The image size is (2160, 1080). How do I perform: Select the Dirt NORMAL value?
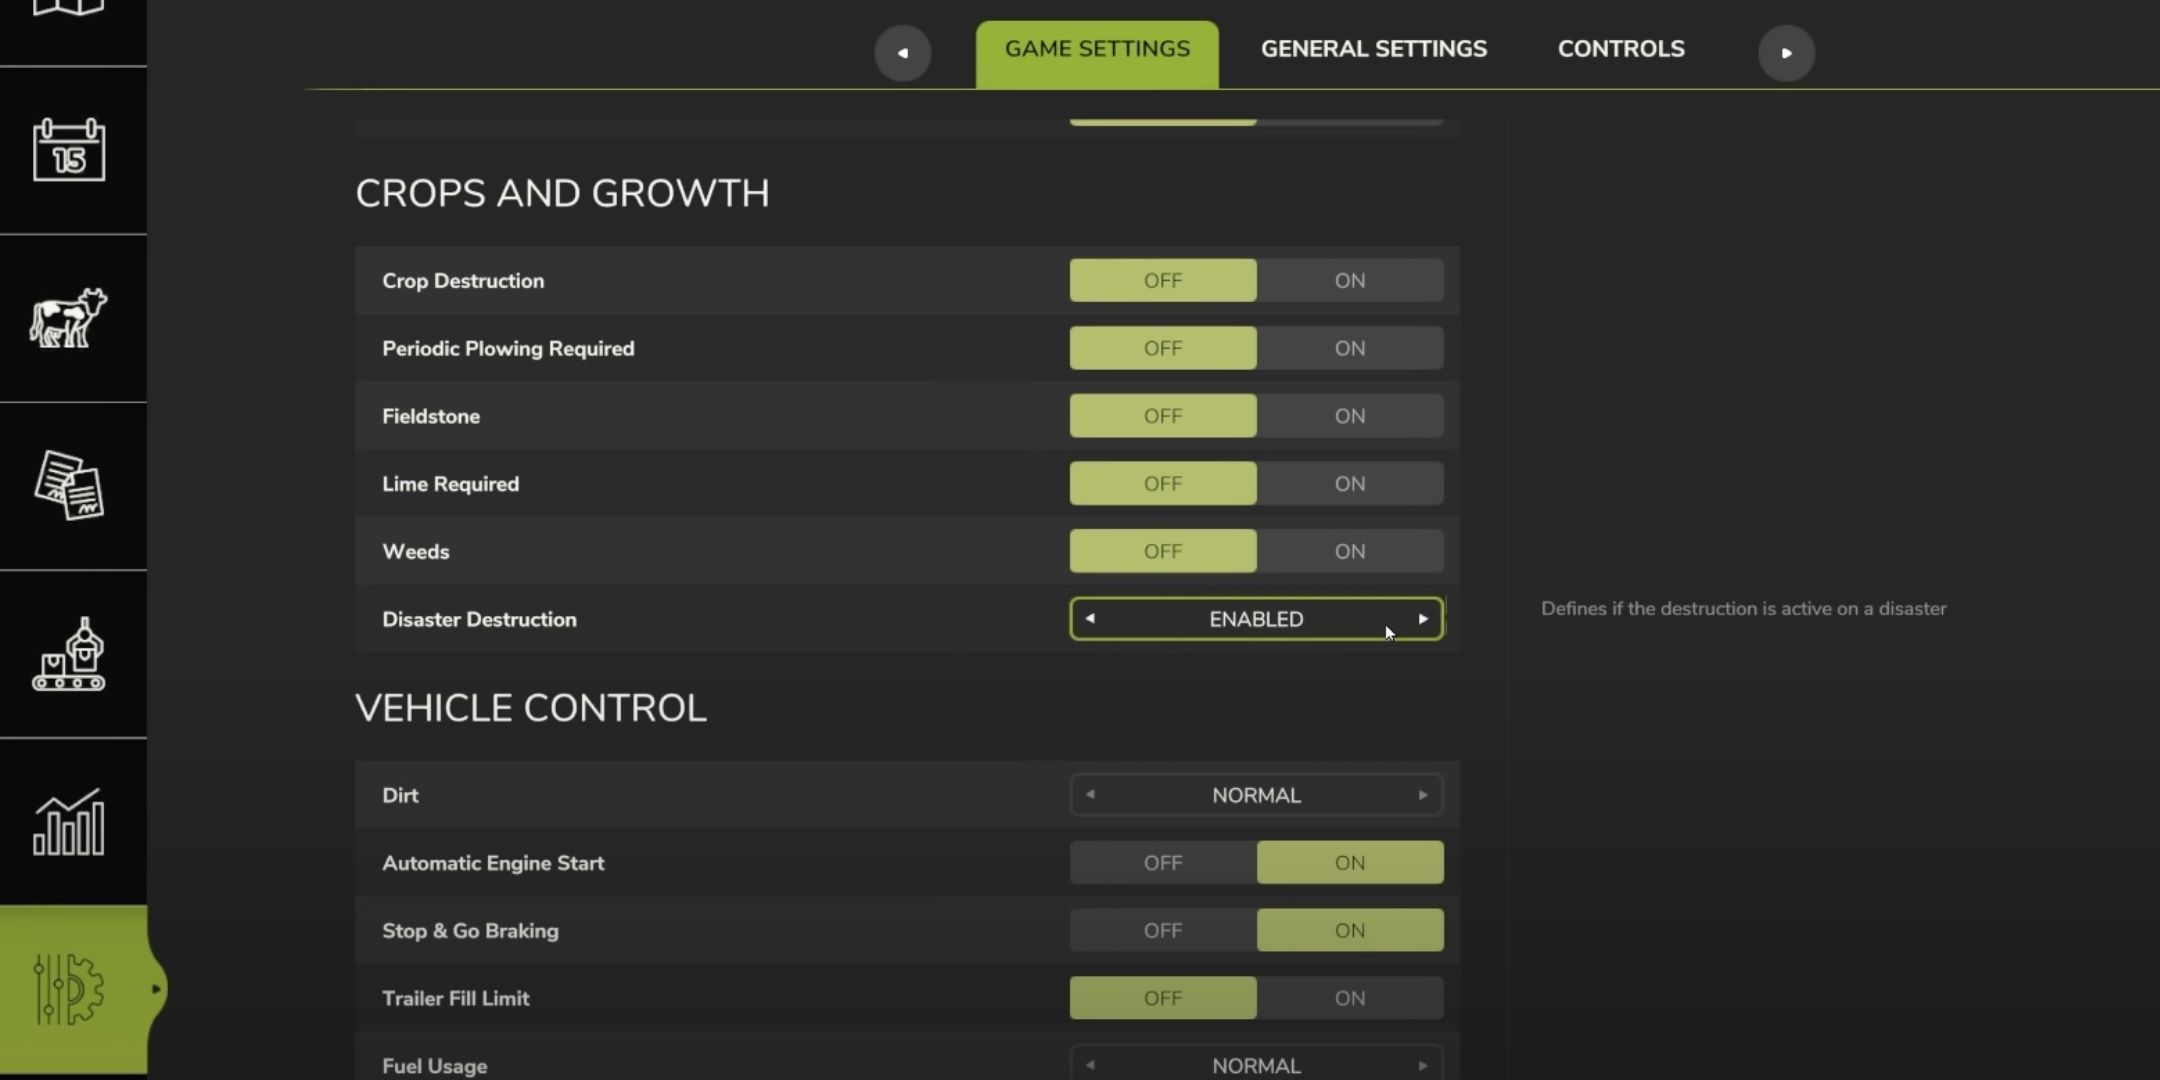click(x=1256, y=795)
